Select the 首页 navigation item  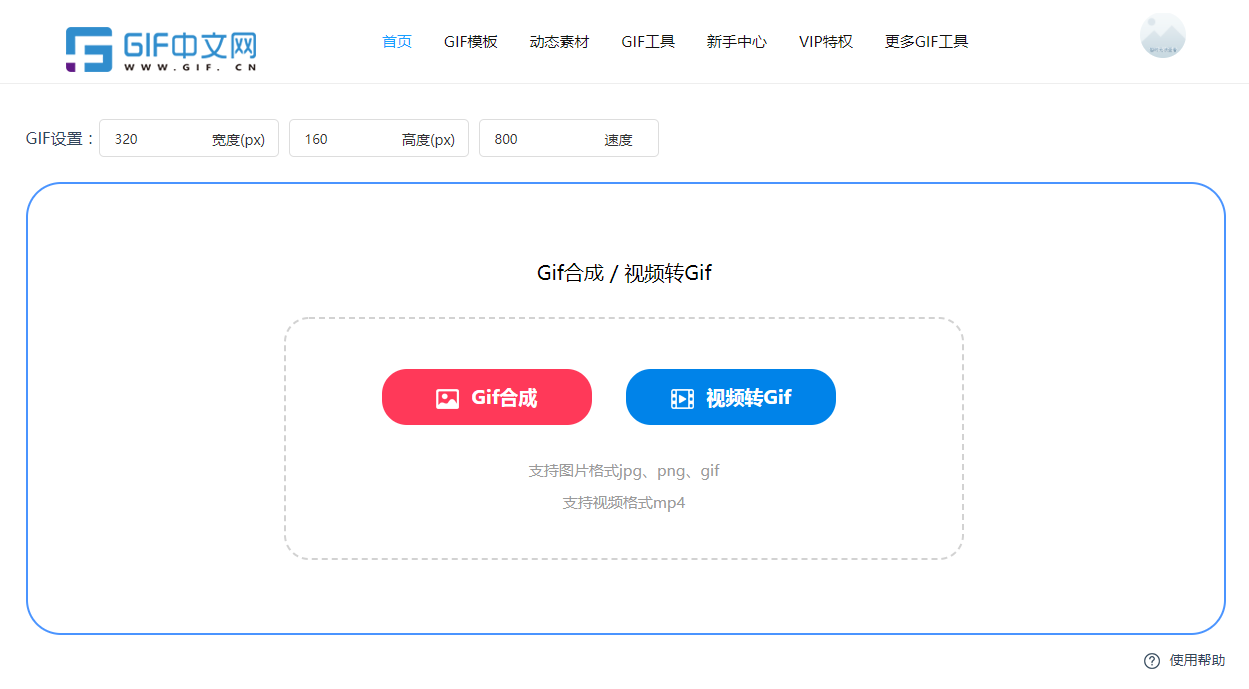(x=396, y=41)
